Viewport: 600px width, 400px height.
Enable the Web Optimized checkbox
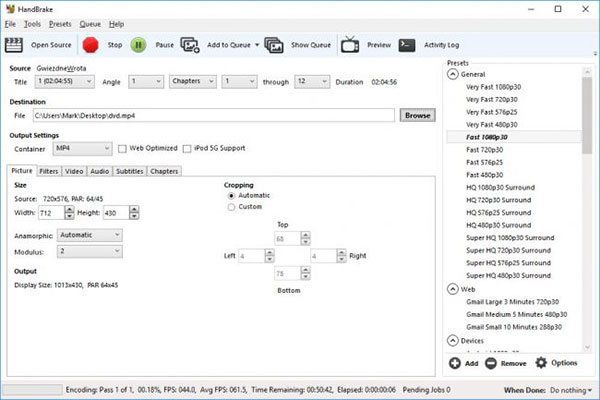click(122, 149)
